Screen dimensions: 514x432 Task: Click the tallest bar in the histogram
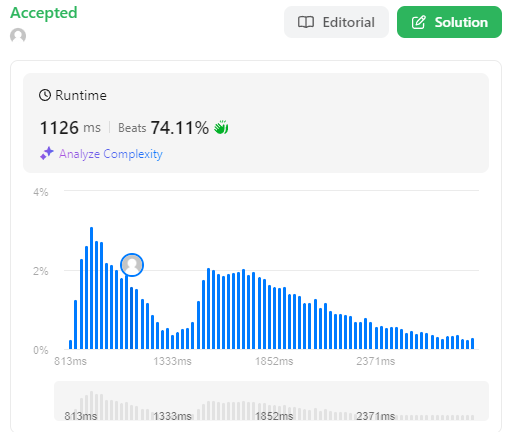(x=91, y=288)
